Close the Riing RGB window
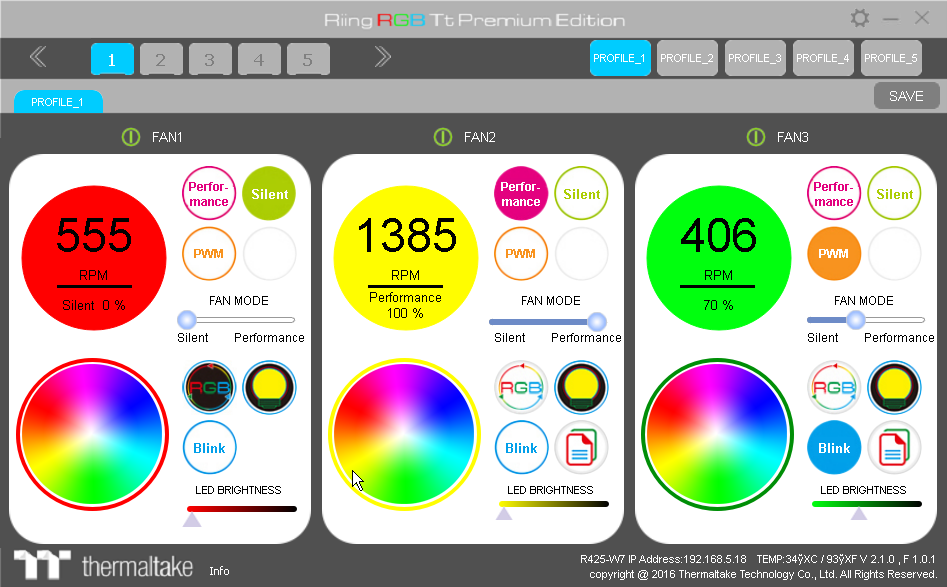Image resolution: width=947 pixels, height=587 pixels. pos(922,18)
